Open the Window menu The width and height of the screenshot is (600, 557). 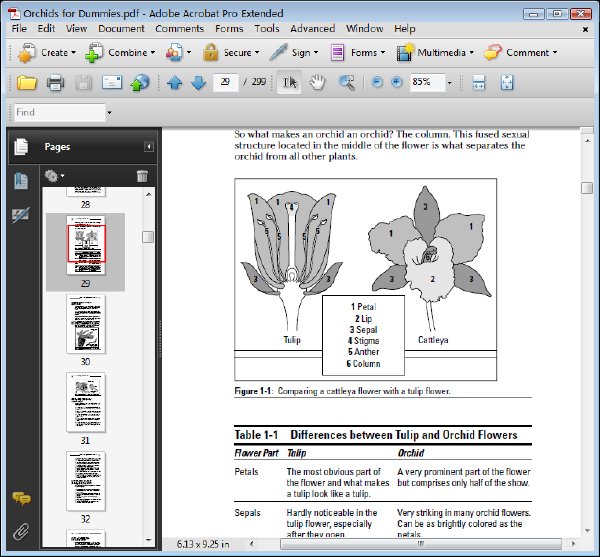tap(365, 29)
